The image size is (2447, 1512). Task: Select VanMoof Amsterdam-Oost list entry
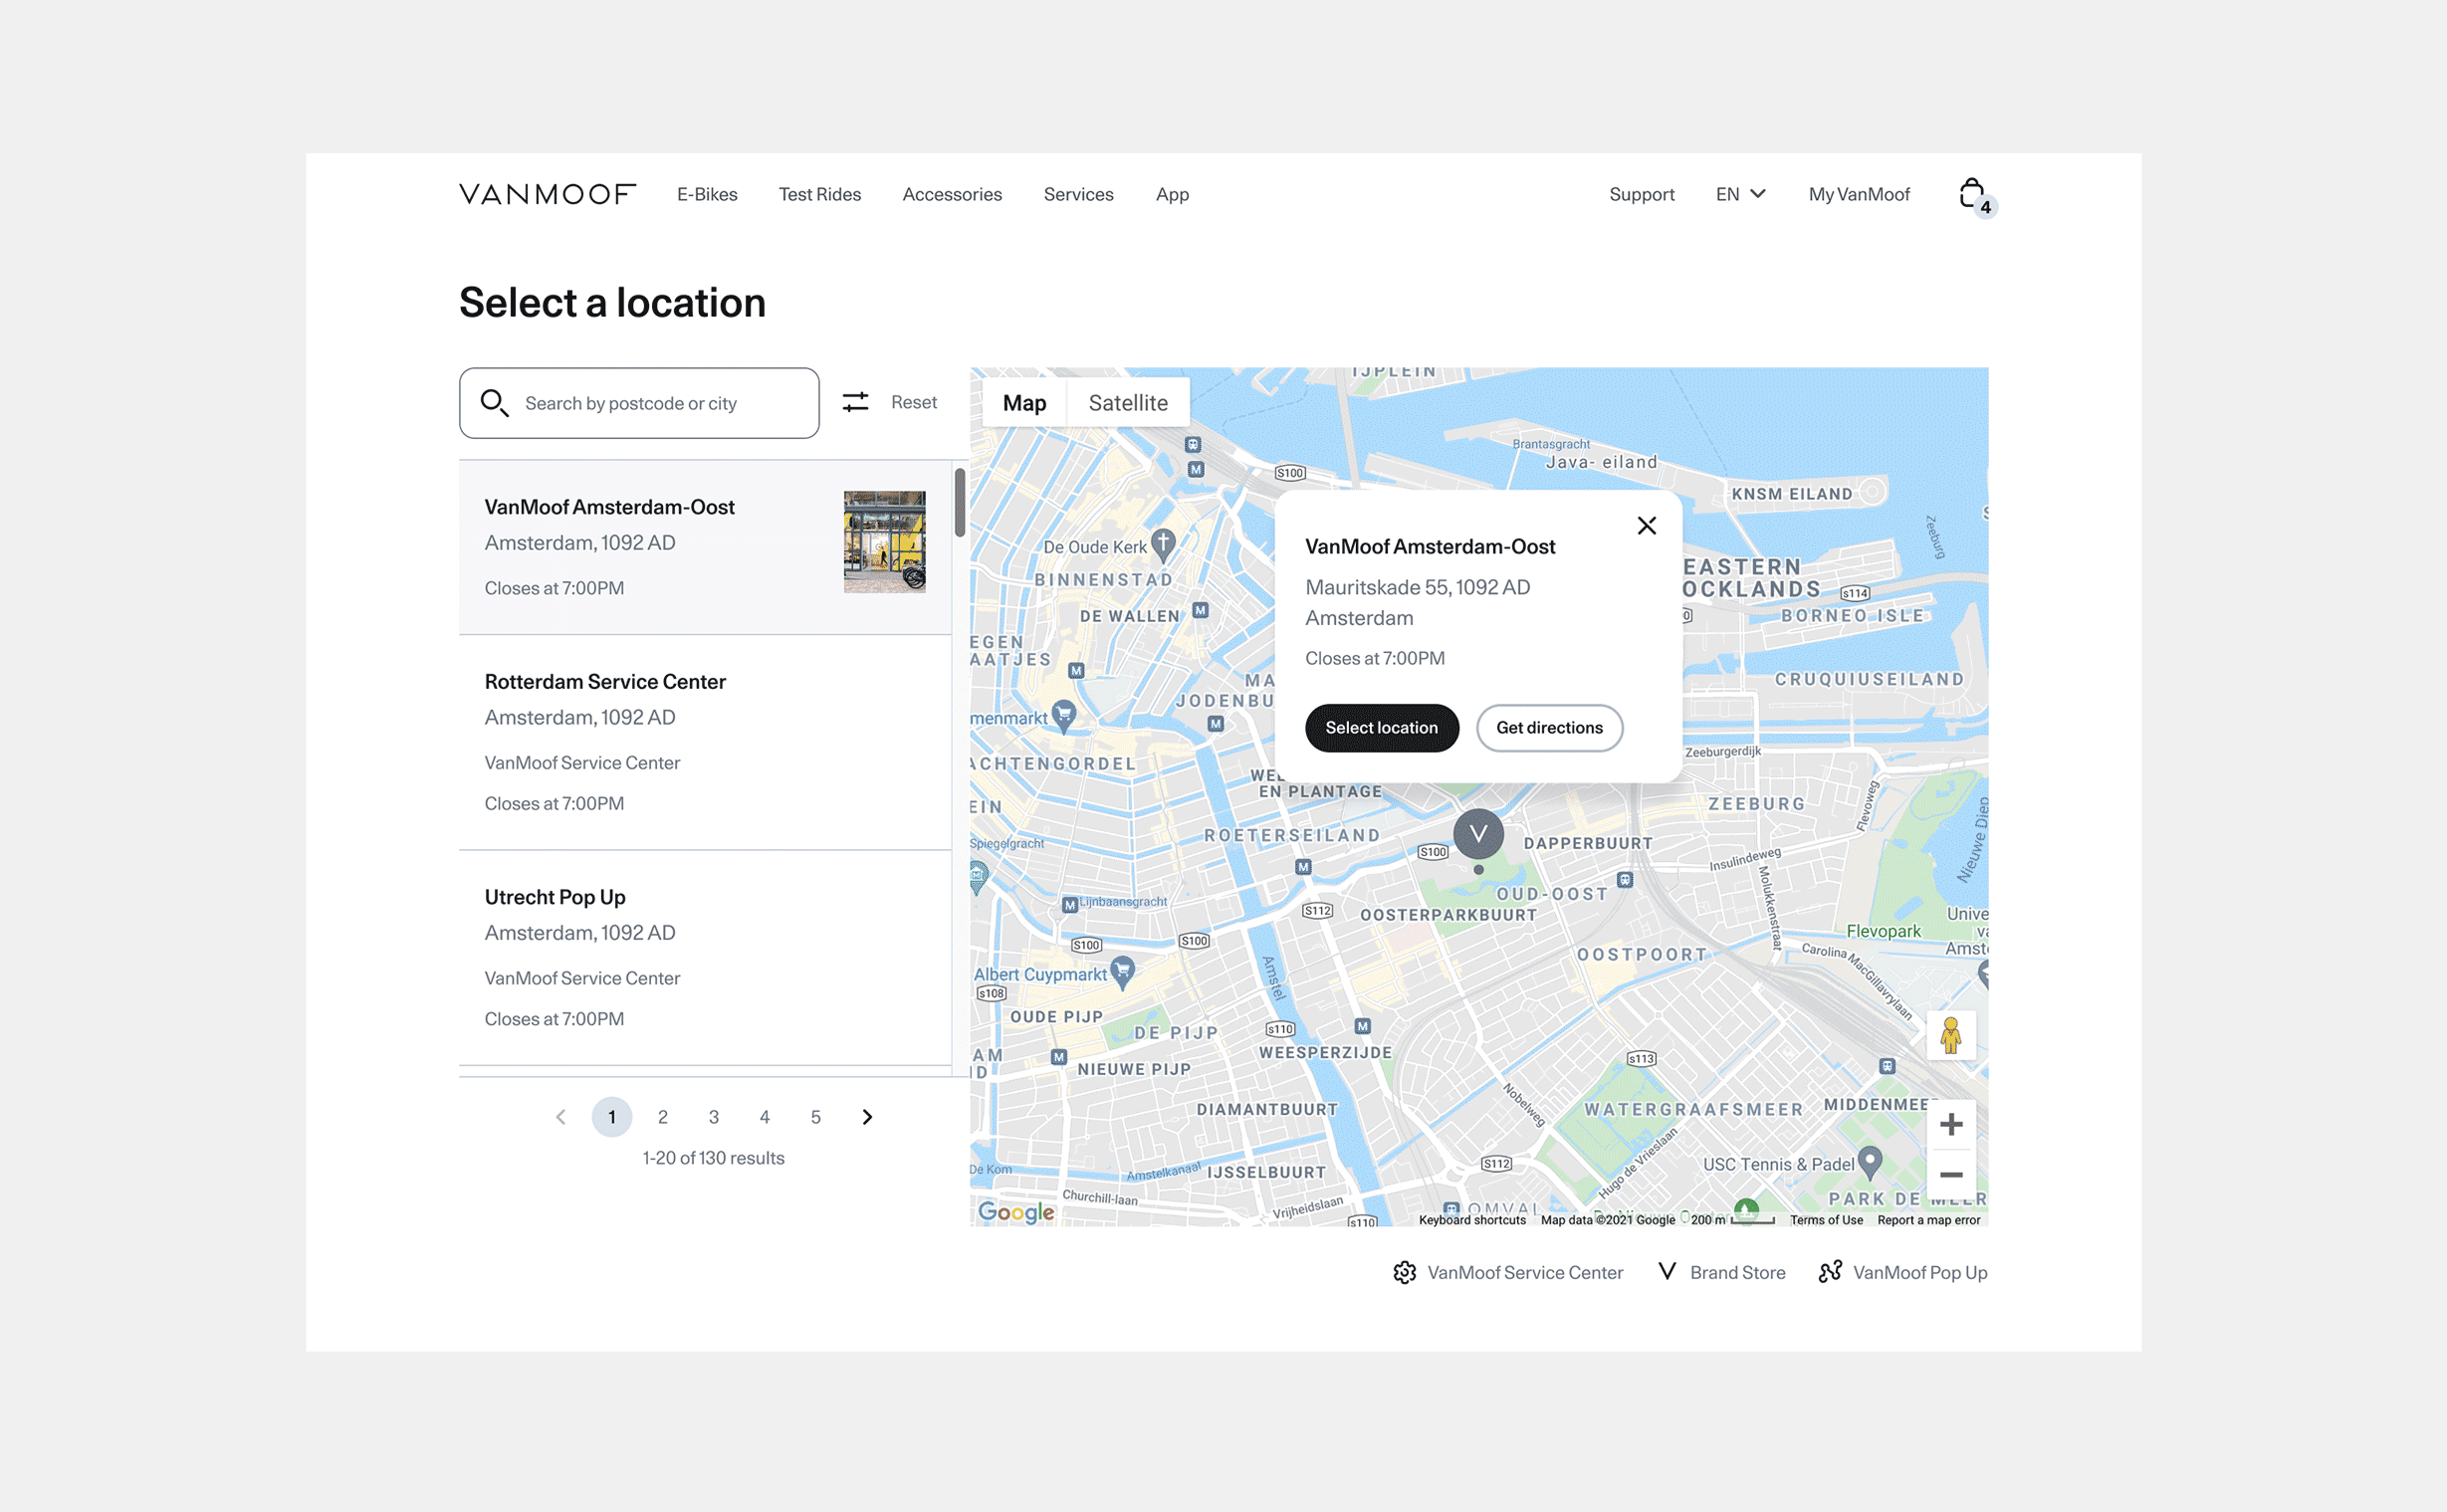[705, 547]
